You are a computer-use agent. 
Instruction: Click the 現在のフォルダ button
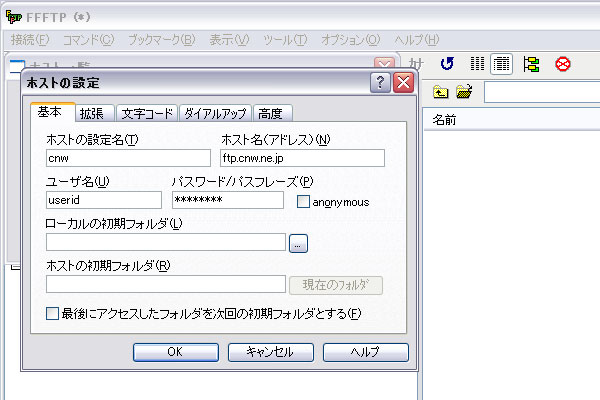(x=336, y=285)
